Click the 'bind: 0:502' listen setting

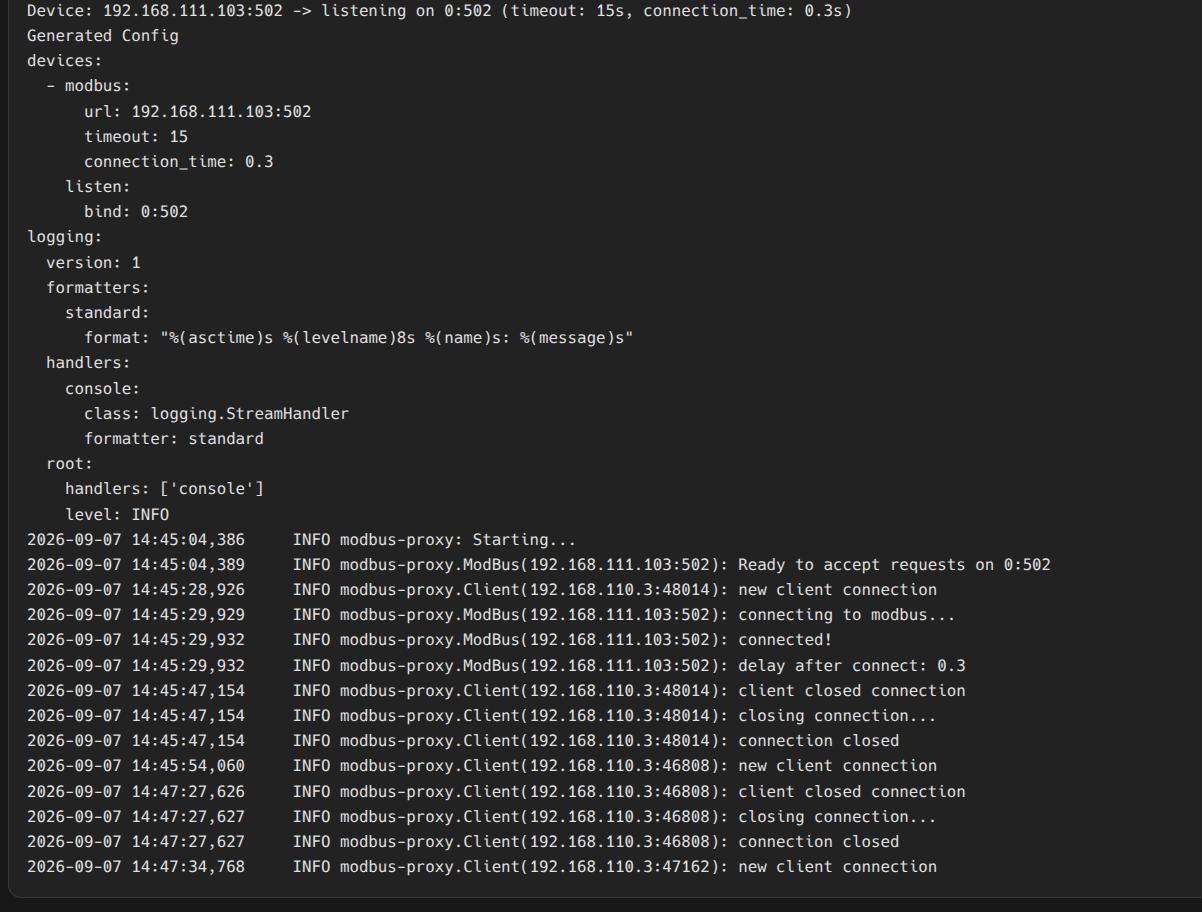click(136, 212)
